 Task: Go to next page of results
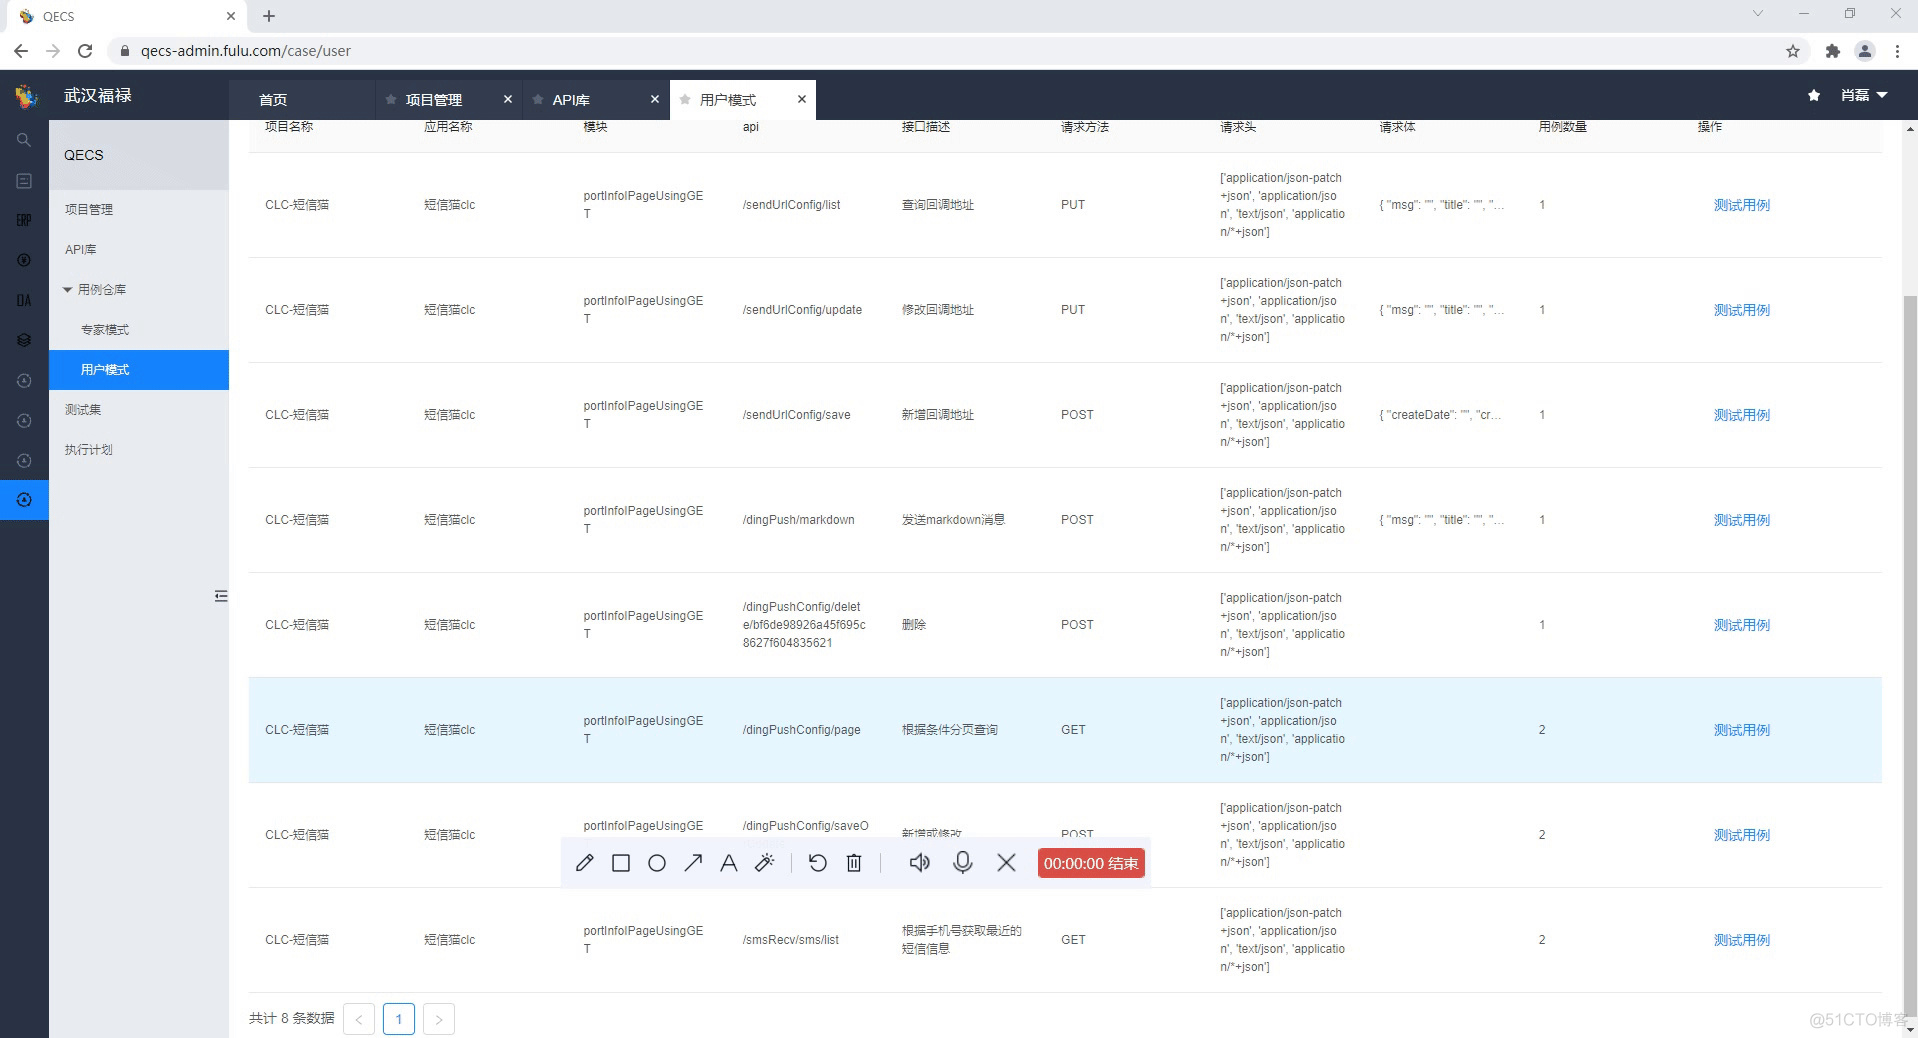pos(439,1019)
